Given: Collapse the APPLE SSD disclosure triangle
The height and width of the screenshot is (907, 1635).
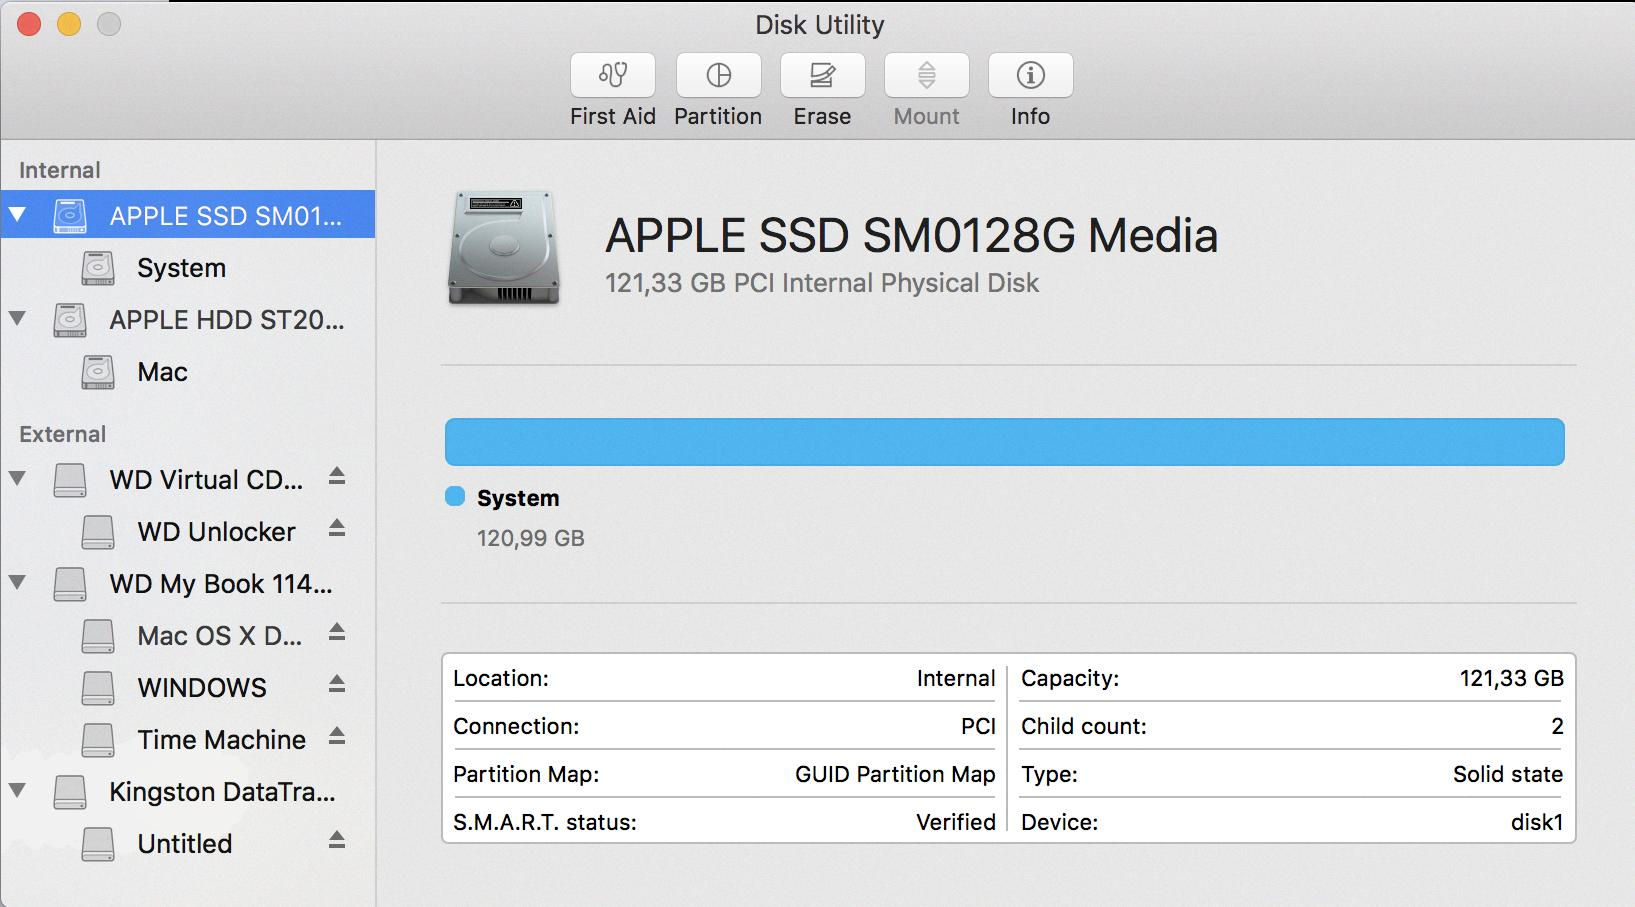Looking at the screenshot, I should (17, 214).
